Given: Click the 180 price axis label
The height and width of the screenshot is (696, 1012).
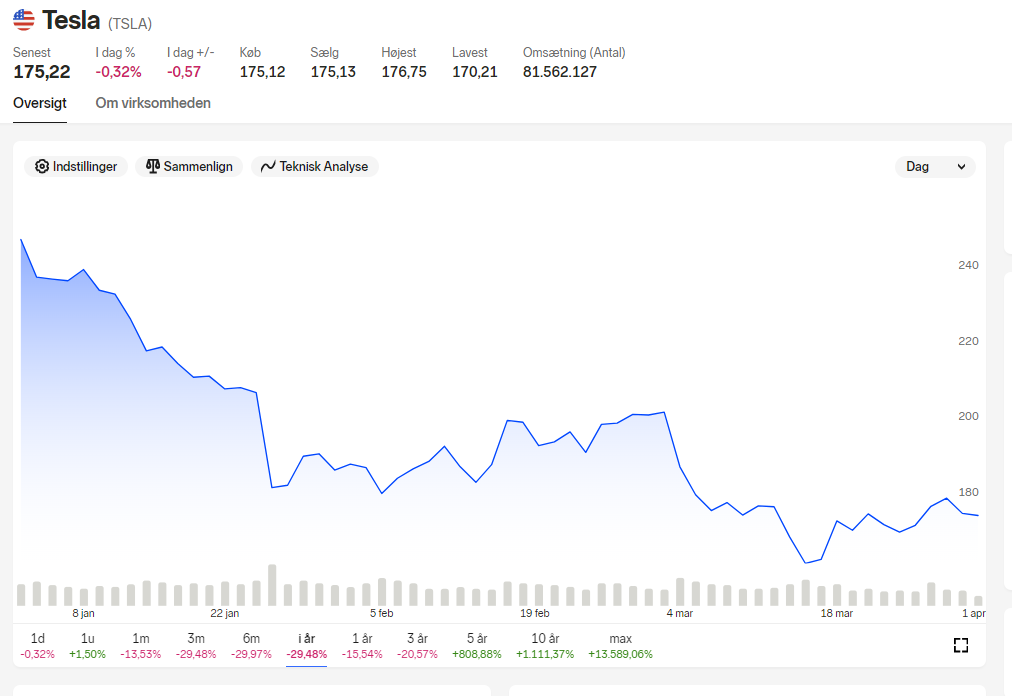Looking at the screenshot, I should (x=968, y=492).
